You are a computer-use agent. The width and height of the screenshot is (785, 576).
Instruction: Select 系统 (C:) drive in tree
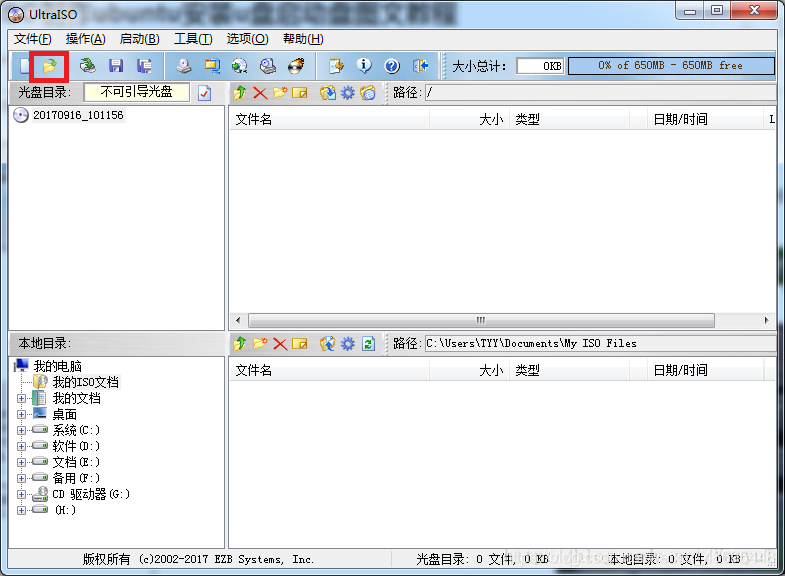76,430
